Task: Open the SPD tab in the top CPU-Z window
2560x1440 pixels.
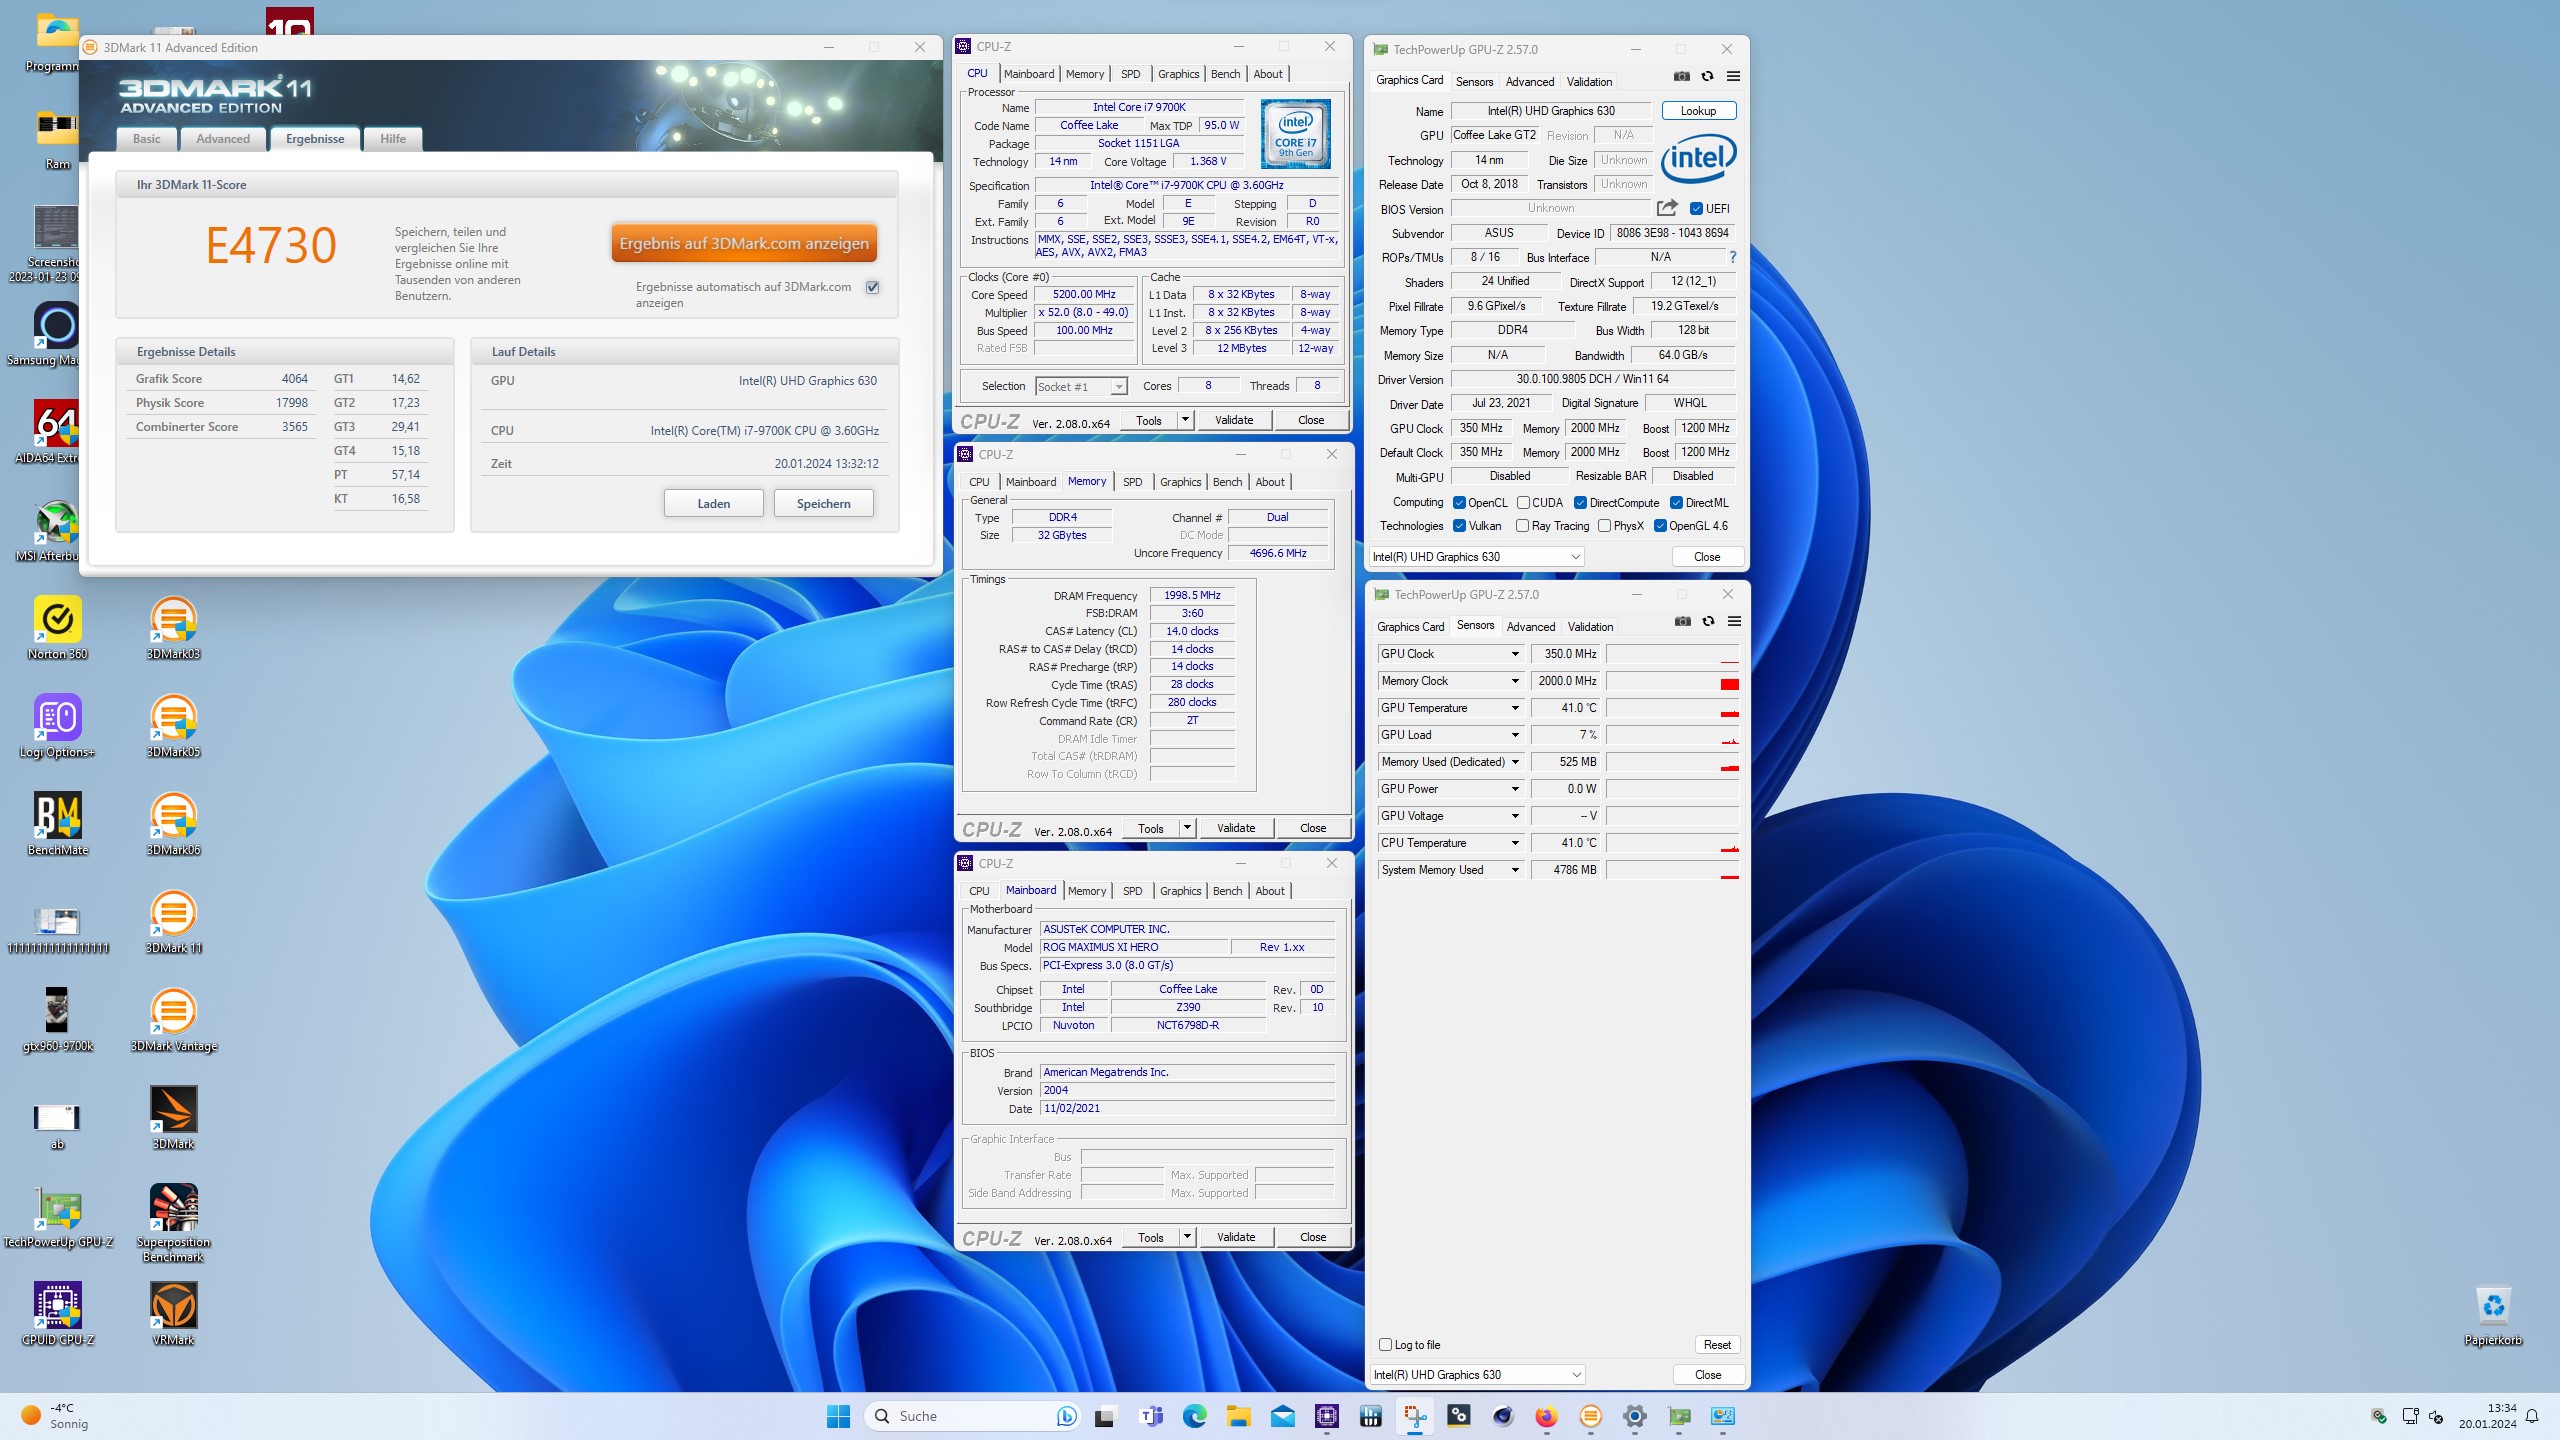Action: click(x=1130, y=74)
